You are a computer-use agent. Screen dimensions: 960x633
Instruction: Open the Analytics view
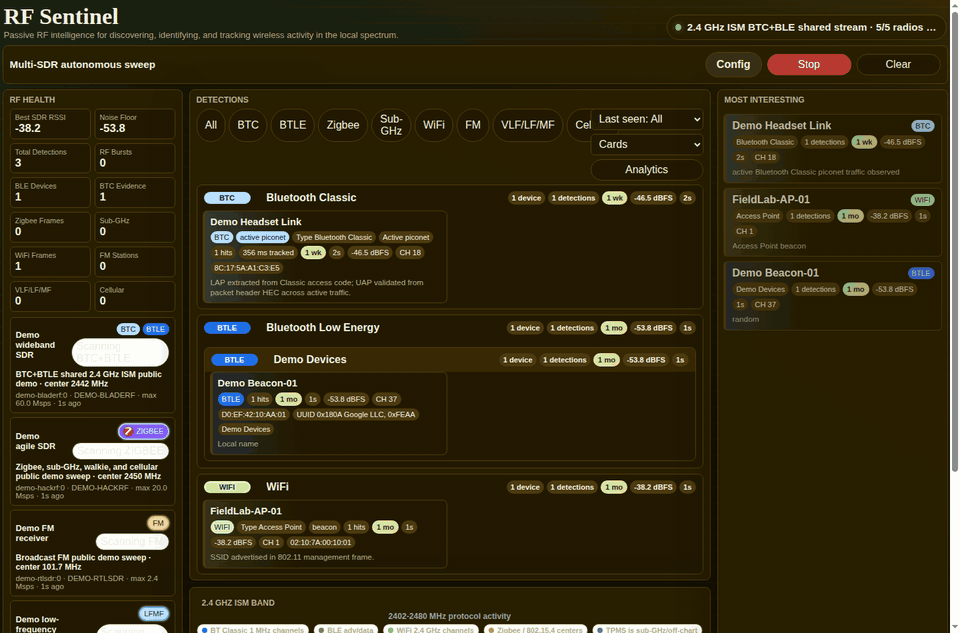click(646, 170)
